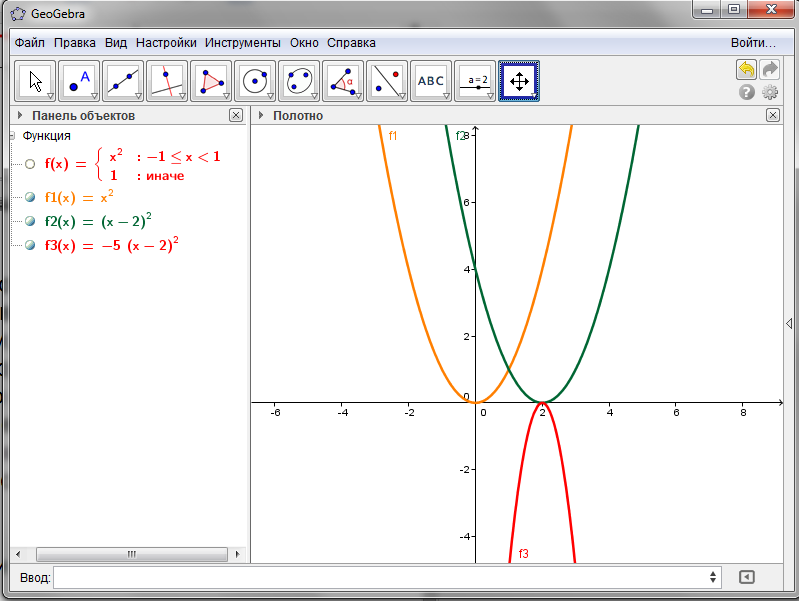Close the Полотно panel
Image resolution: width=799 pixels, height=601 pixels.
(x=773, y=115)
